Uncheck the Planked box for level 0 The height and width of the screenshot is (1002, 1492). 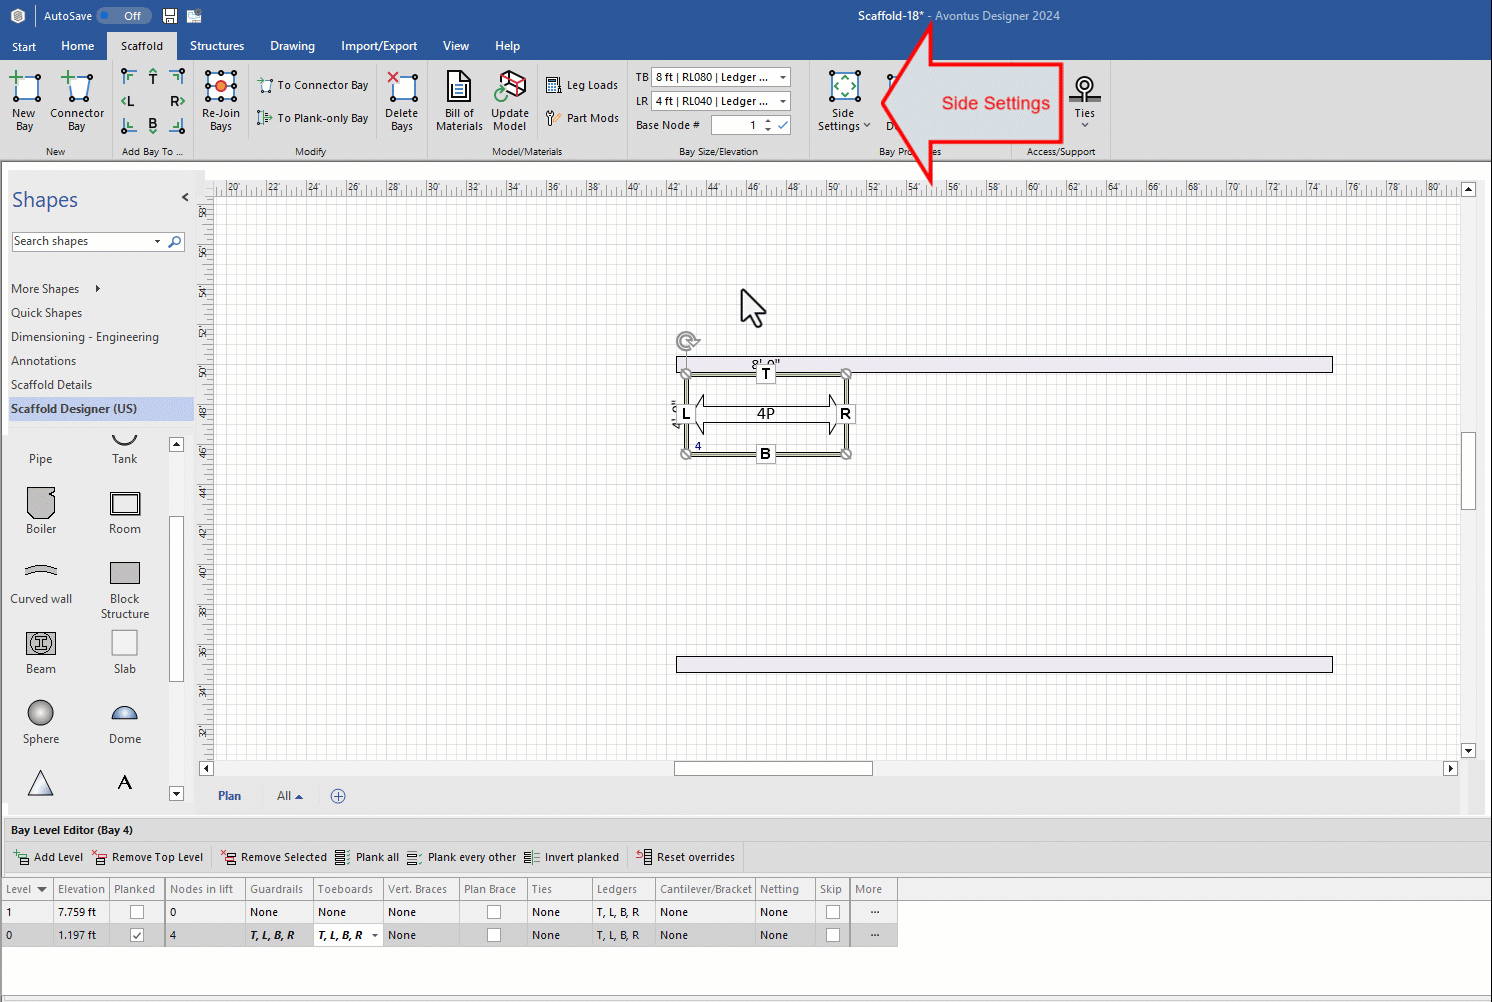[x=137, y=935]
